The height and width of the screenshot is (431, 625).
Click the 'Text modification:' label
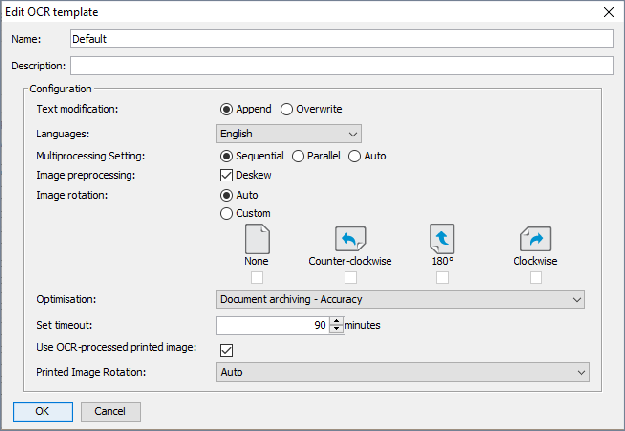click(77, 109)
